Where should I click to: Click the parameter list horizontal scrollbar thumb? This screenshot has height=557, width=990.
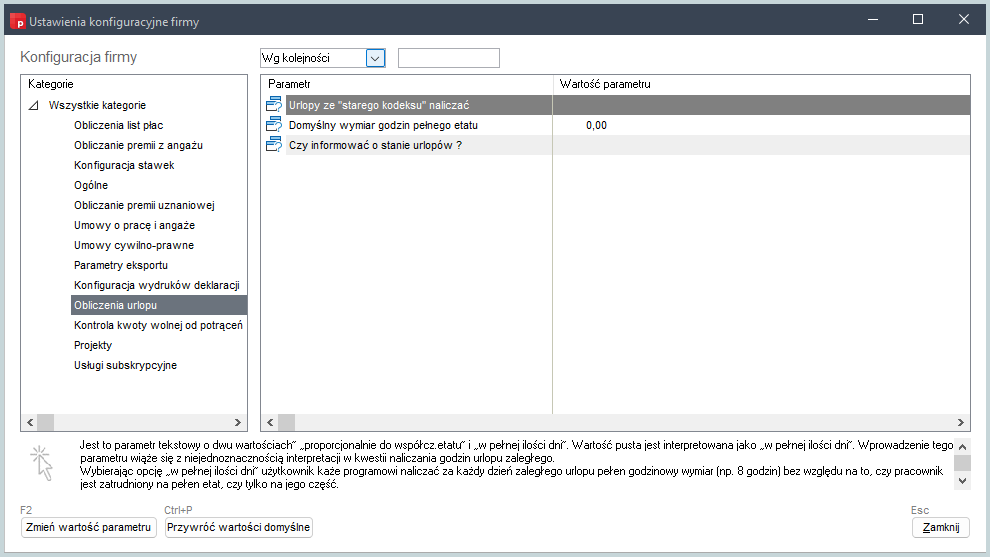[x=287, y=422]
